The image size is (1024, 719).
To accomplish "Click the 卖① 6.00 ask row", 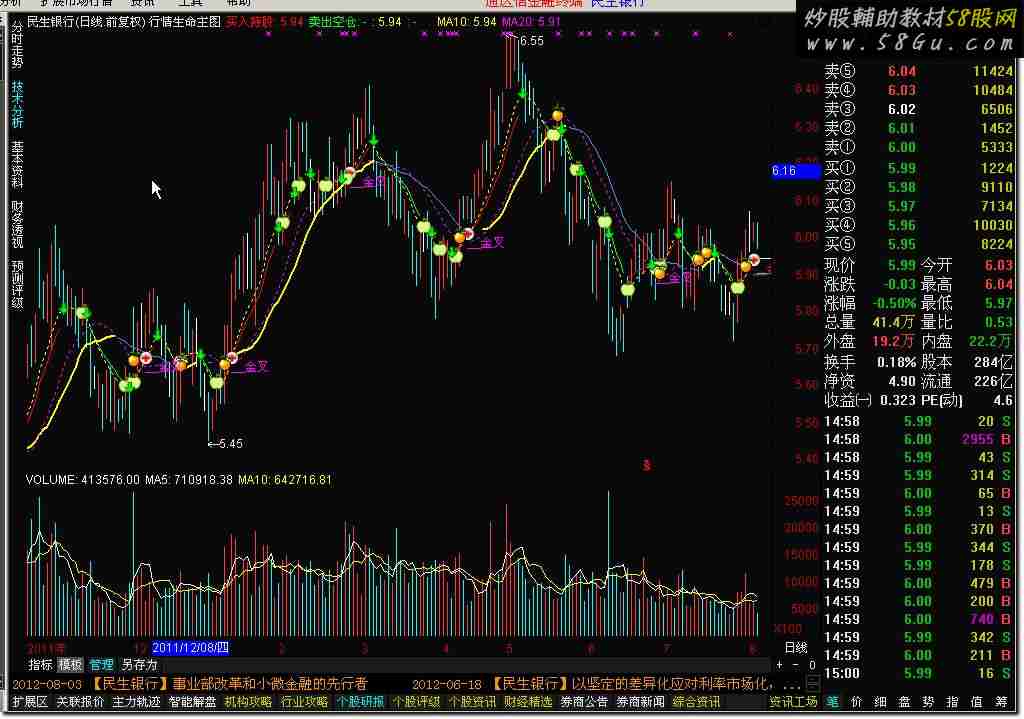I will [x=918, y=147].
